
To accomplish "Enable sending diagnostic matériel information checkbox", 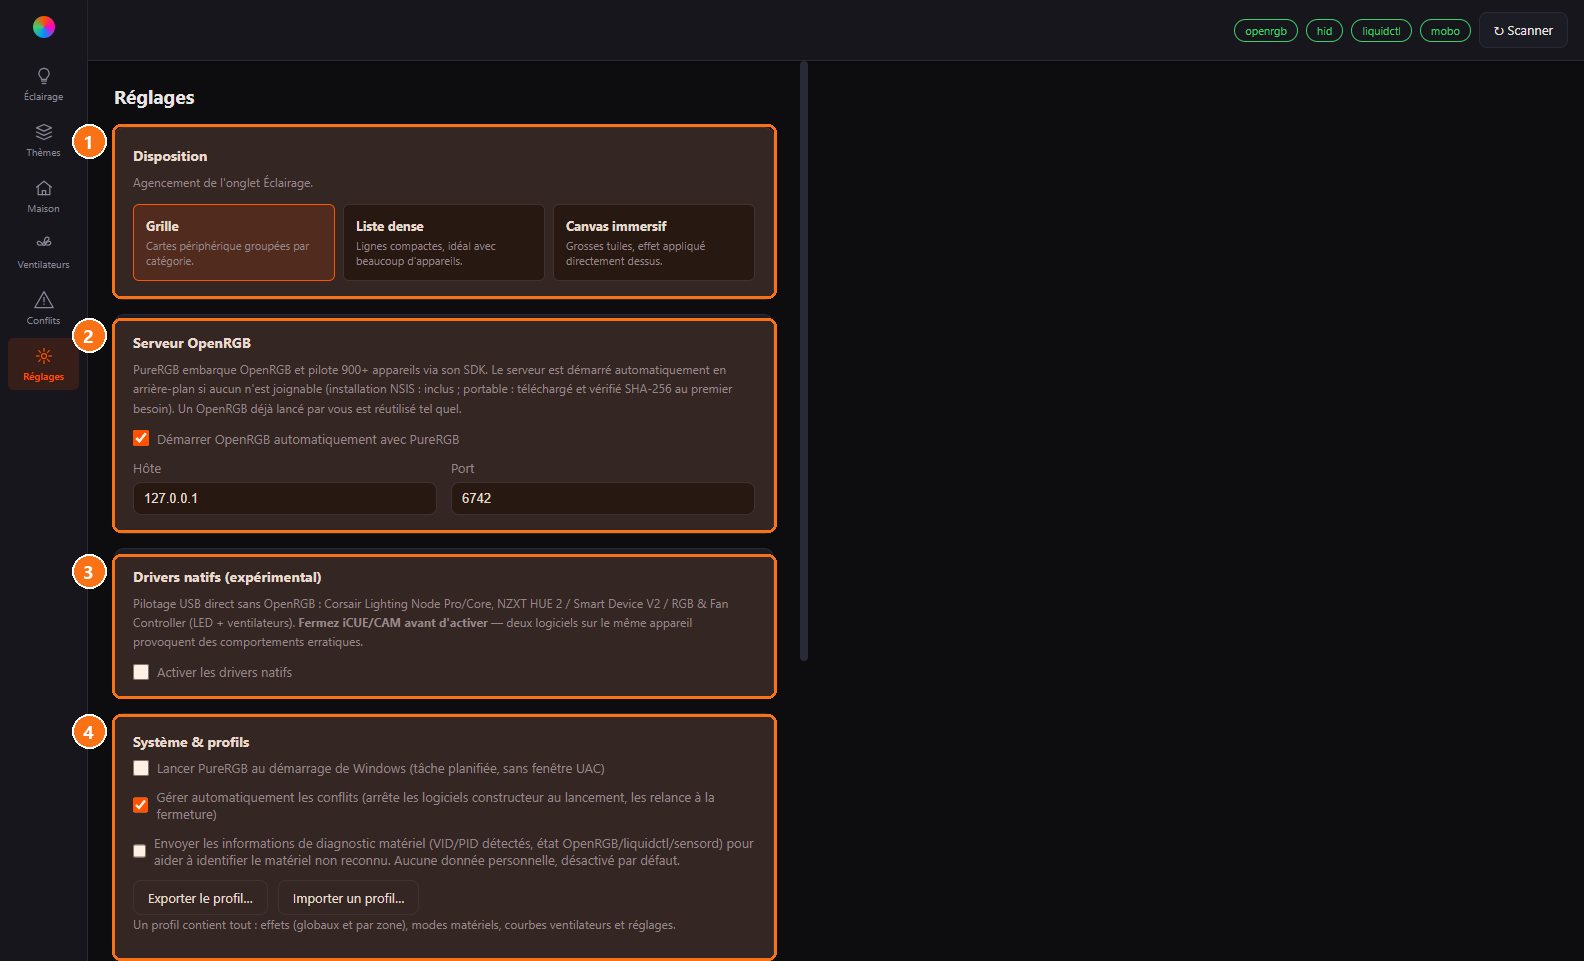I will pyautogui.click(x=139, y=851).
